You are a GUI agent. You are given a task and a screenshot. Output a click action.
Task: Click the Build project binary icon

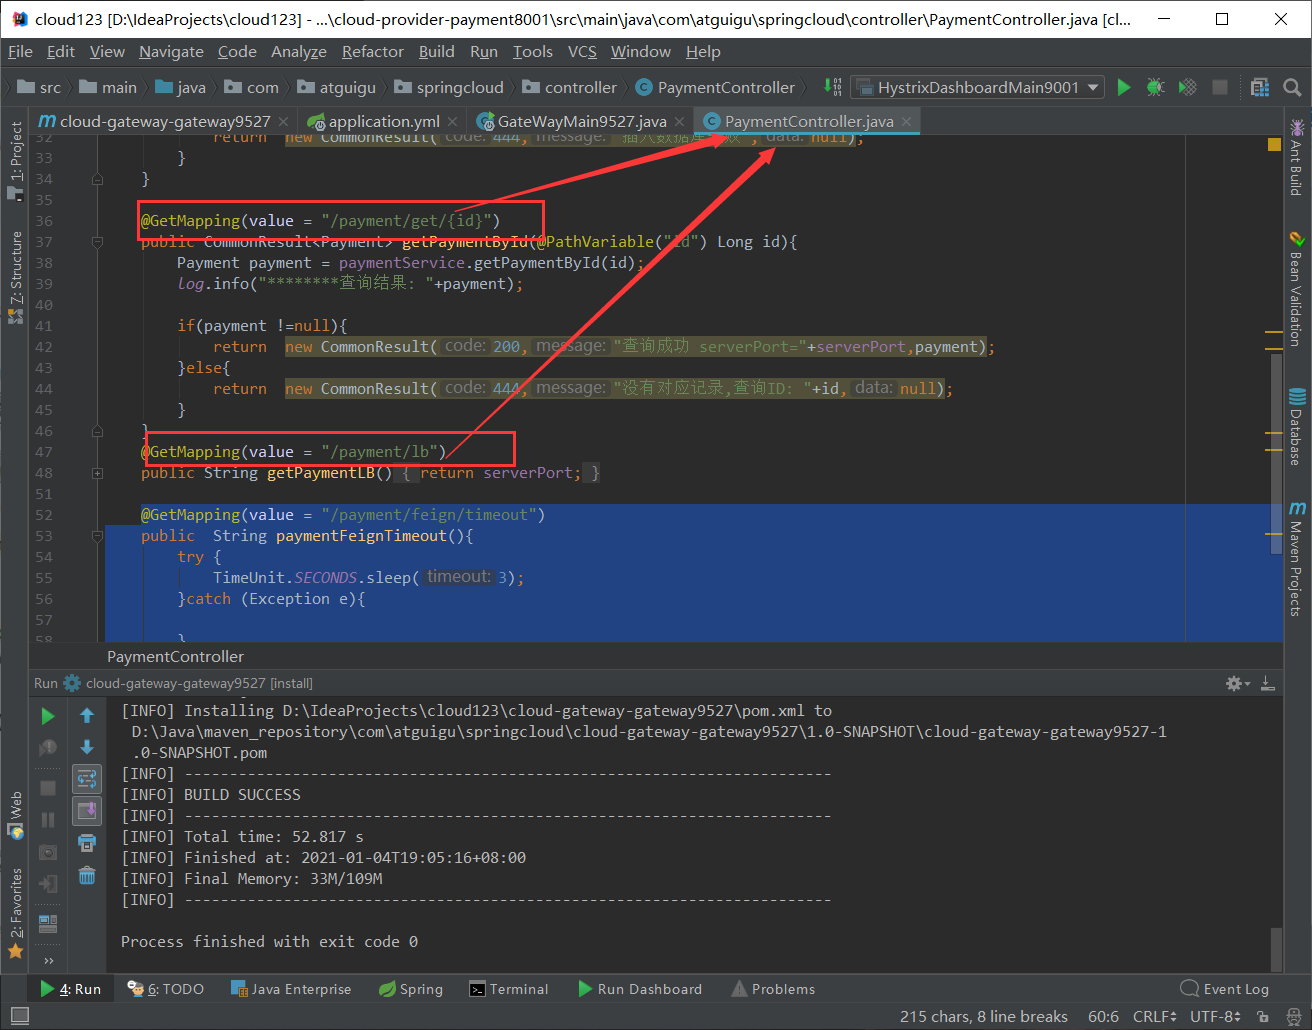click(x=834, y=87)
